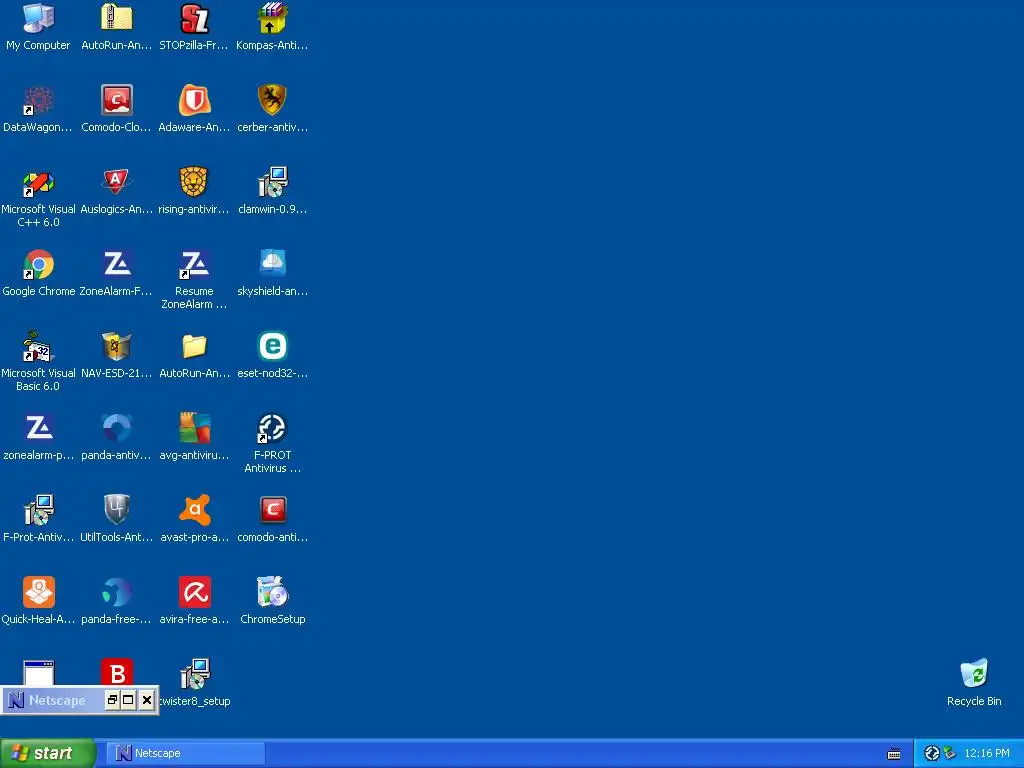Select the Quick-Heal-A... orange icon
1024x768 pixels.
pos(38,592)
